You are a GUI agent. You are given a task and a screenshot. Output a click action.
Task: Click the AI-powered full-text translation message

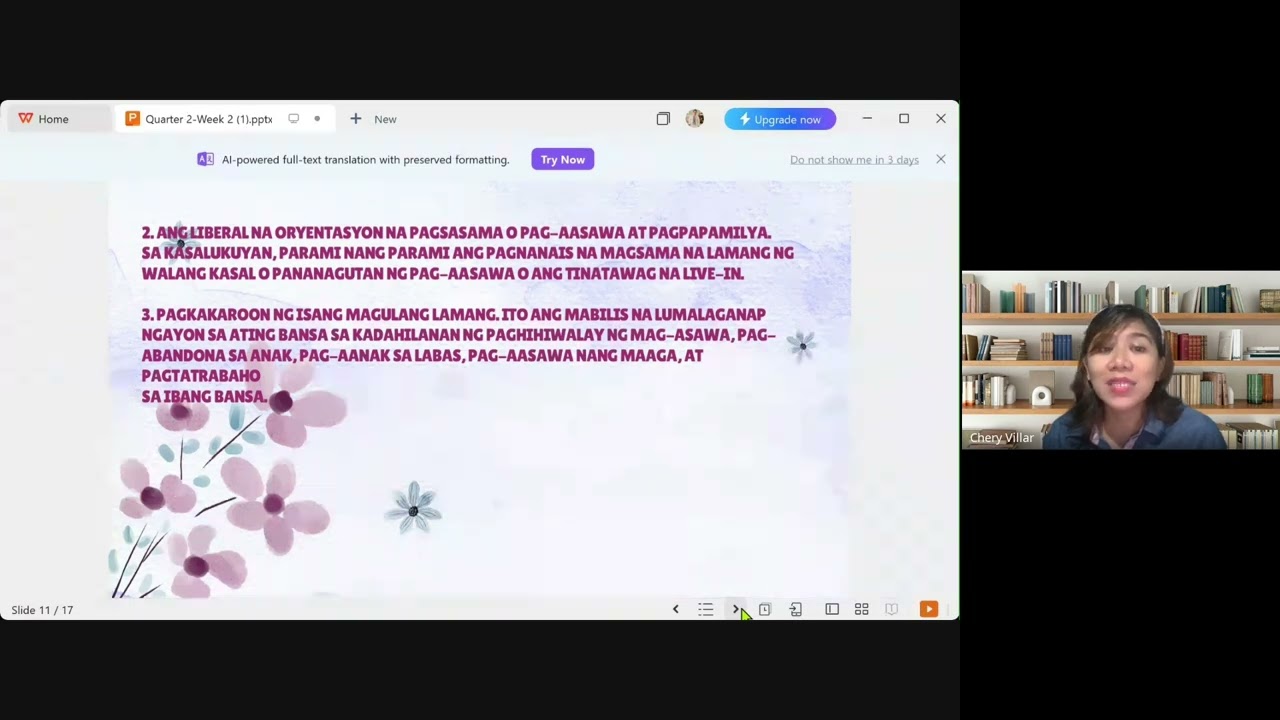(365, 160)
